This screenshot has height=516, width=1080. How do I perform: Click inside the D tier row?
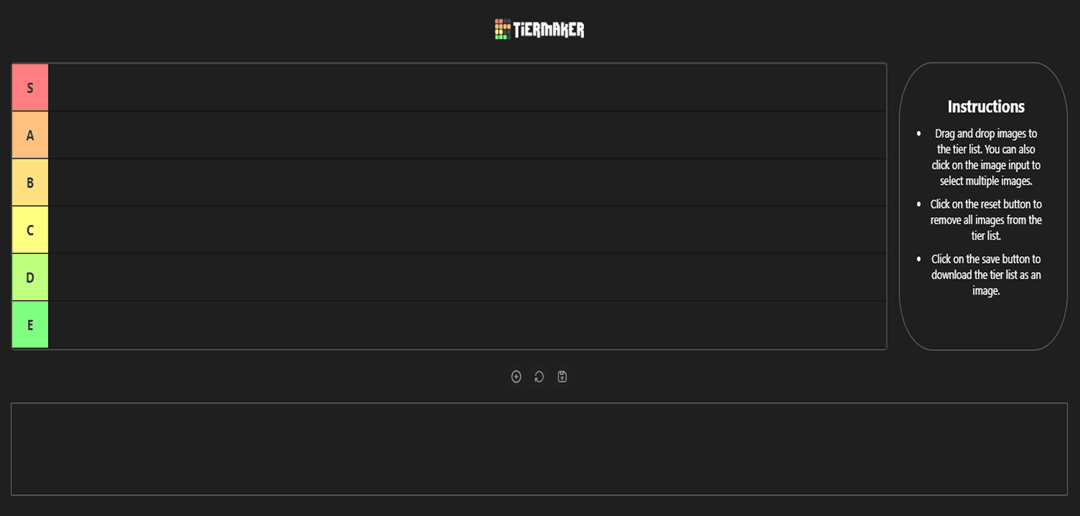[467, 278]
